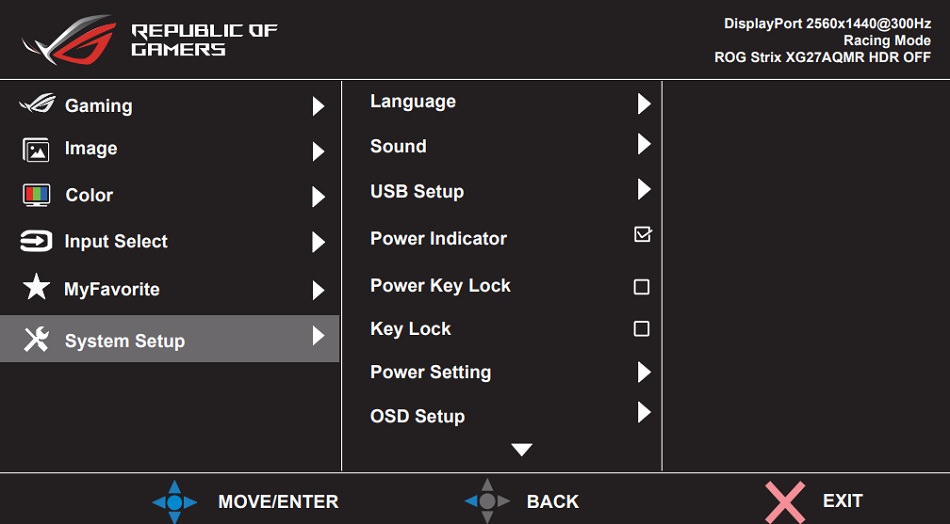Viewport: 950px width, 524px height.
Task: Click the blue Move/Enter directional pad icon
Action: [x=174, y=501]
